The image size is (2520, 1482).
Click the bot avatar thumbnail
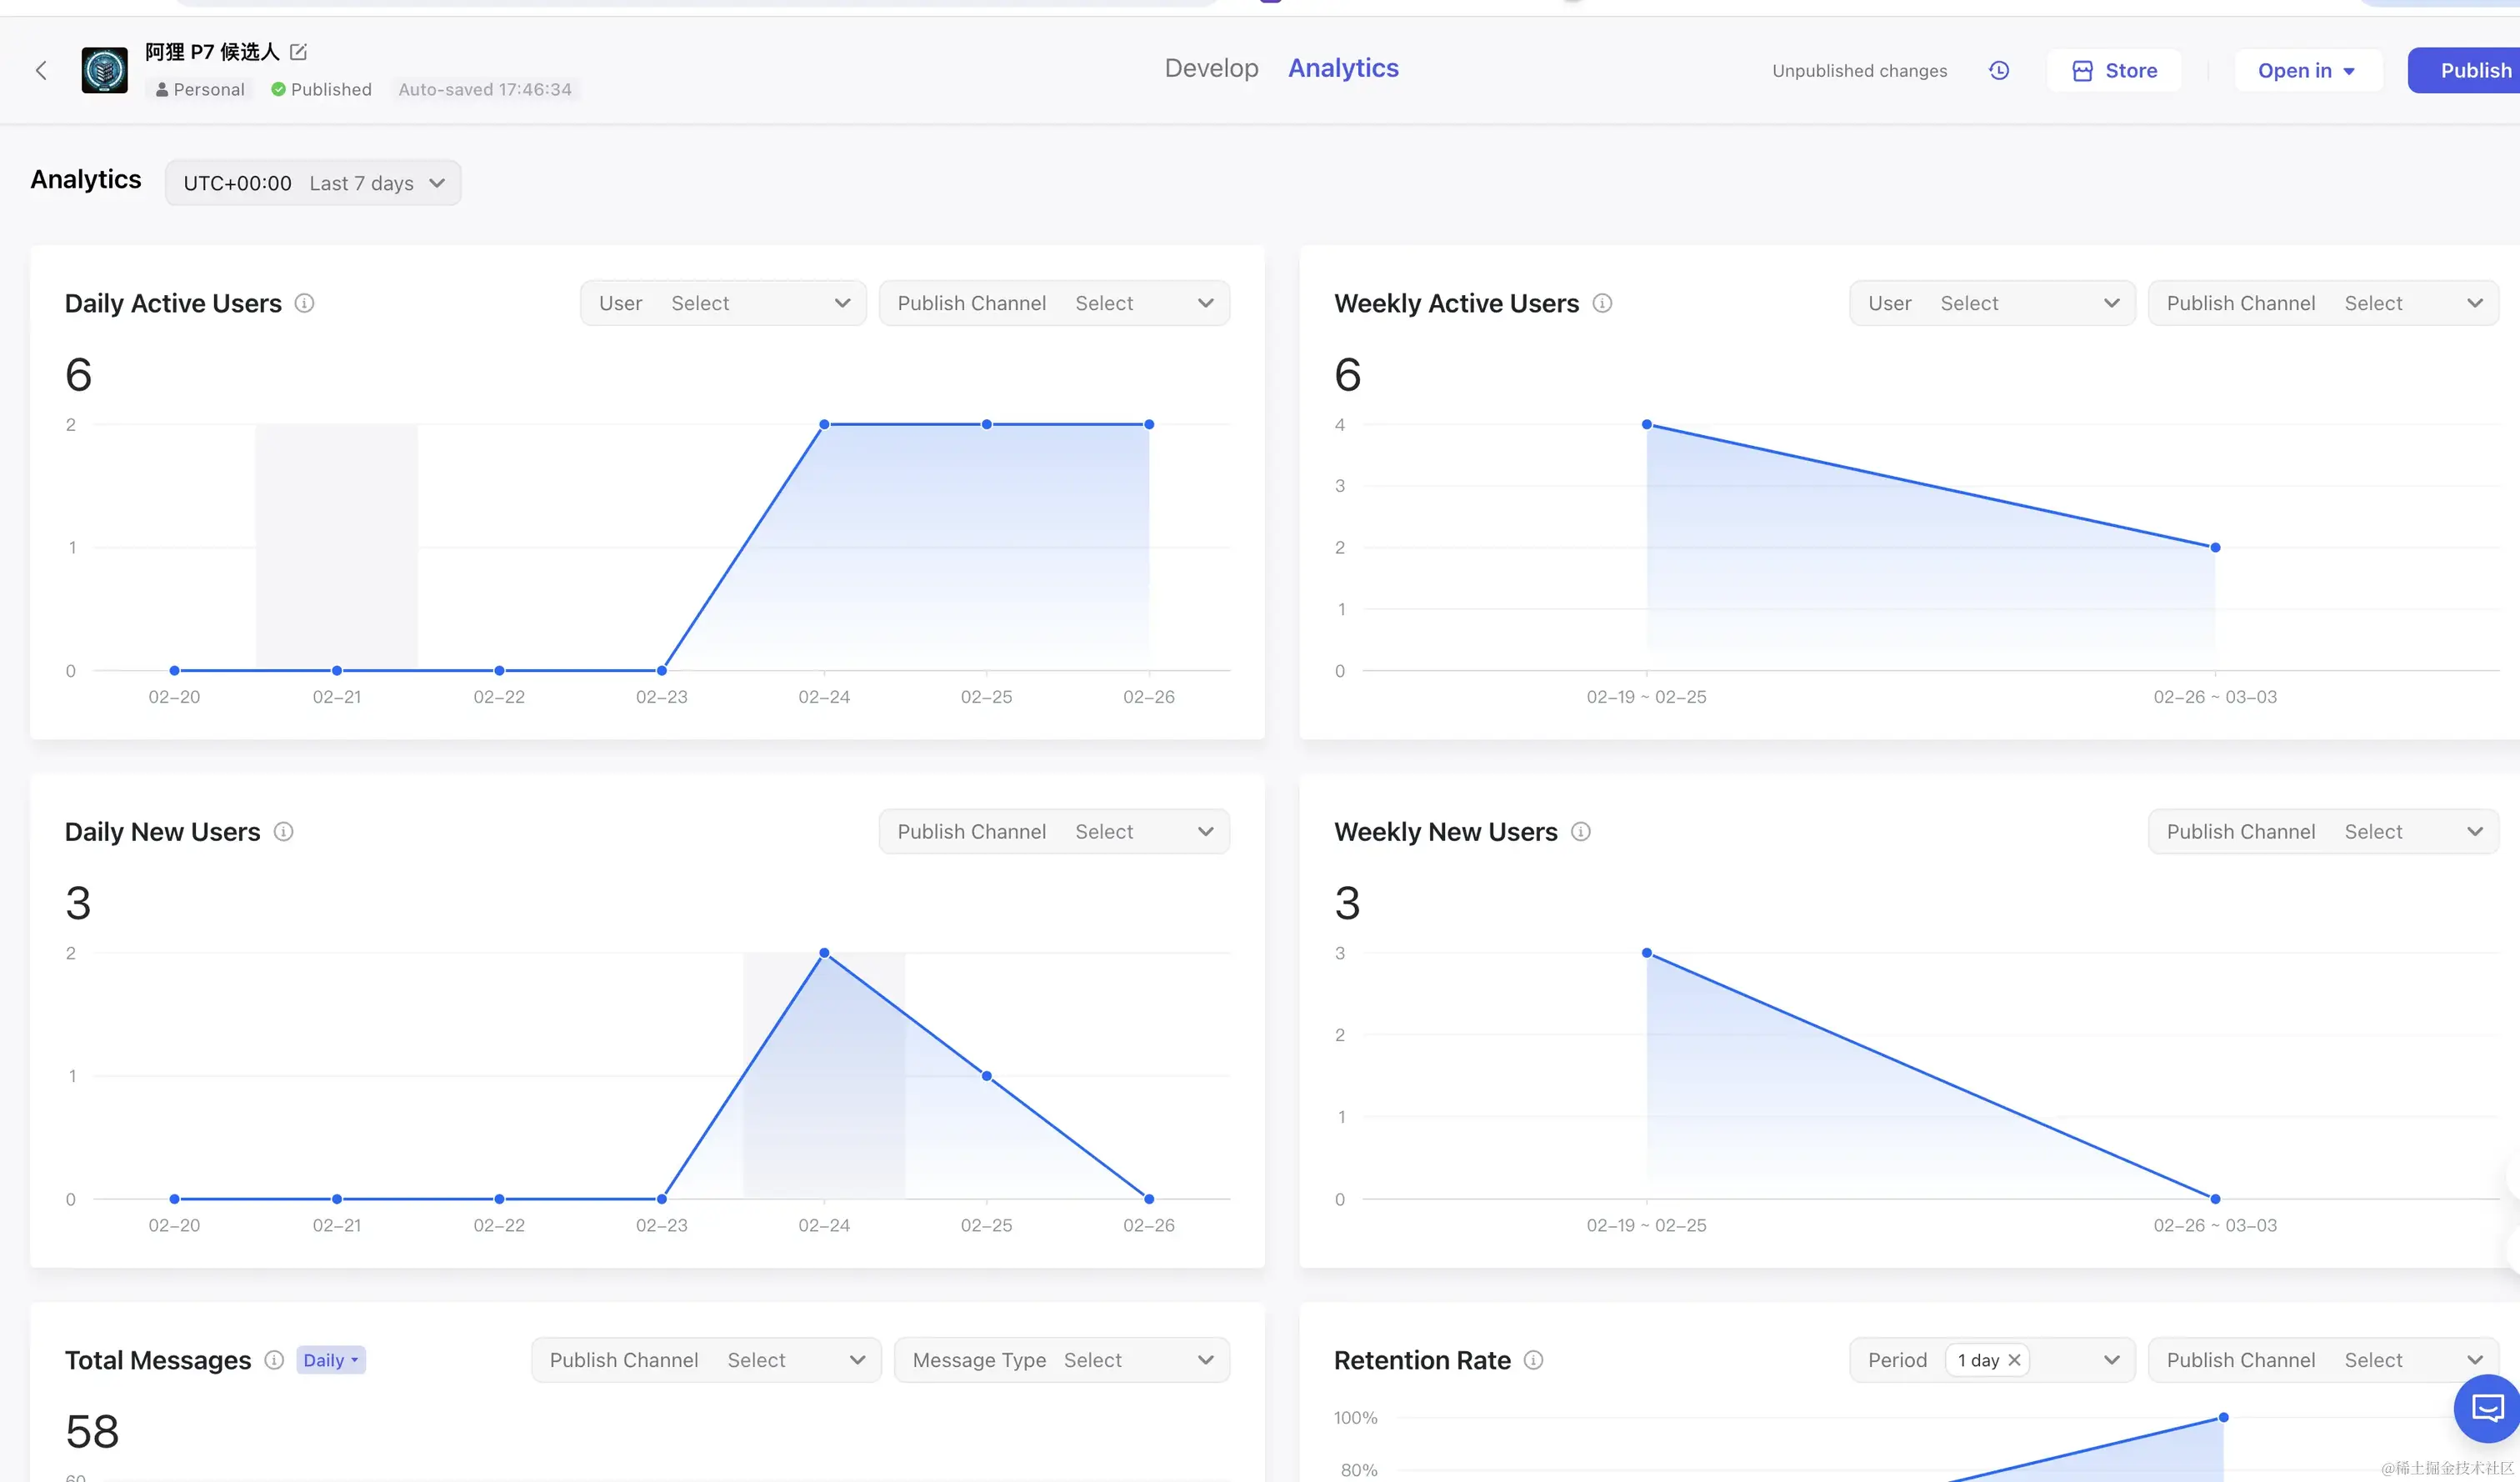click(105, 70)
